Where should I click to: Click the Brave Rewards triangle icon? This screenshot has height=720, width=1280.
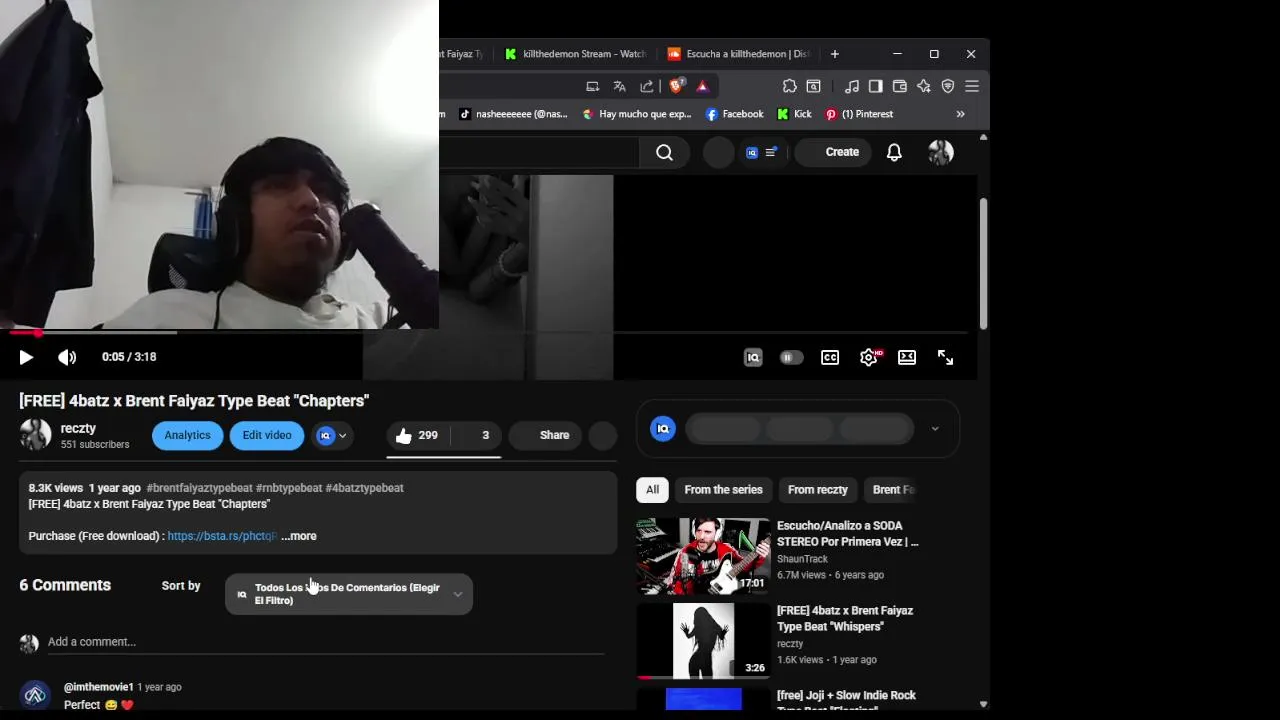click(702, 86)
